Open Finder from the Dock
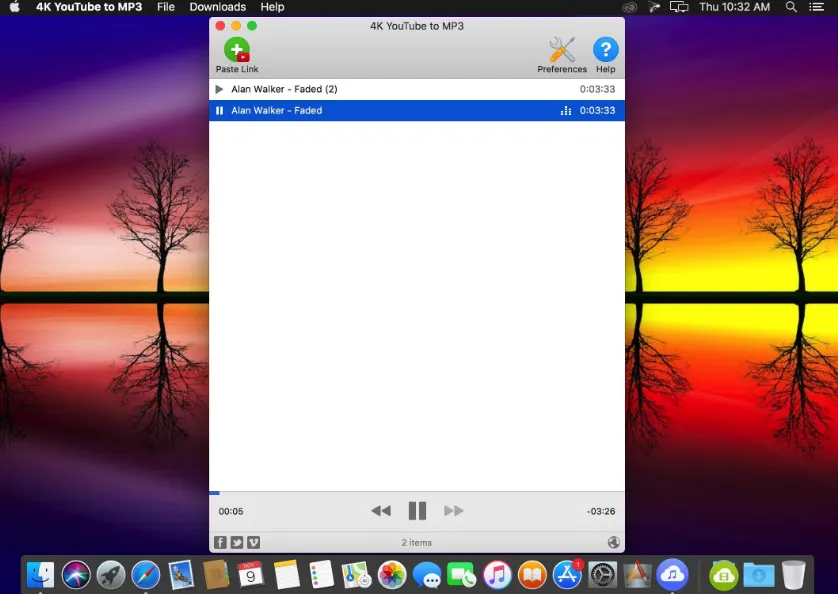Image resolution: width=838 pixels, height=594 pixels. pyautogui.click(x=41, y=575)
